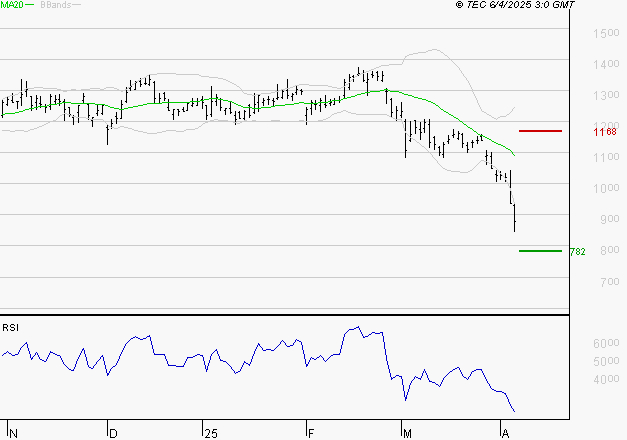Click the 700 price axis label
The image size is (627, 440).
coord(610,282)
